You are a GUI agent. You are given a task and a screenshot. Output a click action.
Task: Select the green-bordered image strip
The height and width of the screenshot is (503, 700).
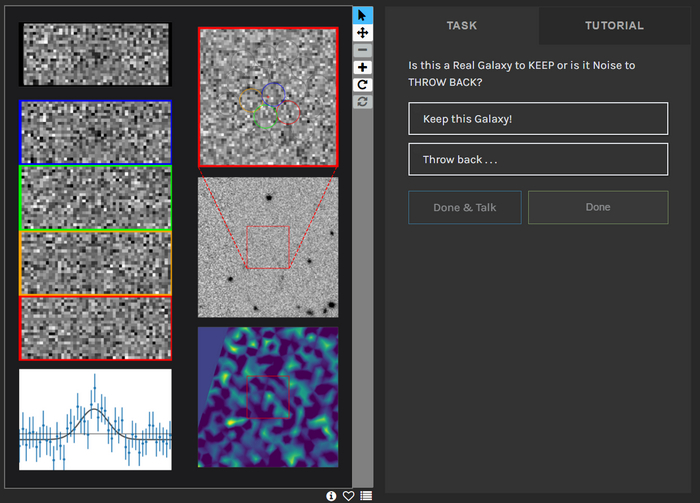(95, 198)
